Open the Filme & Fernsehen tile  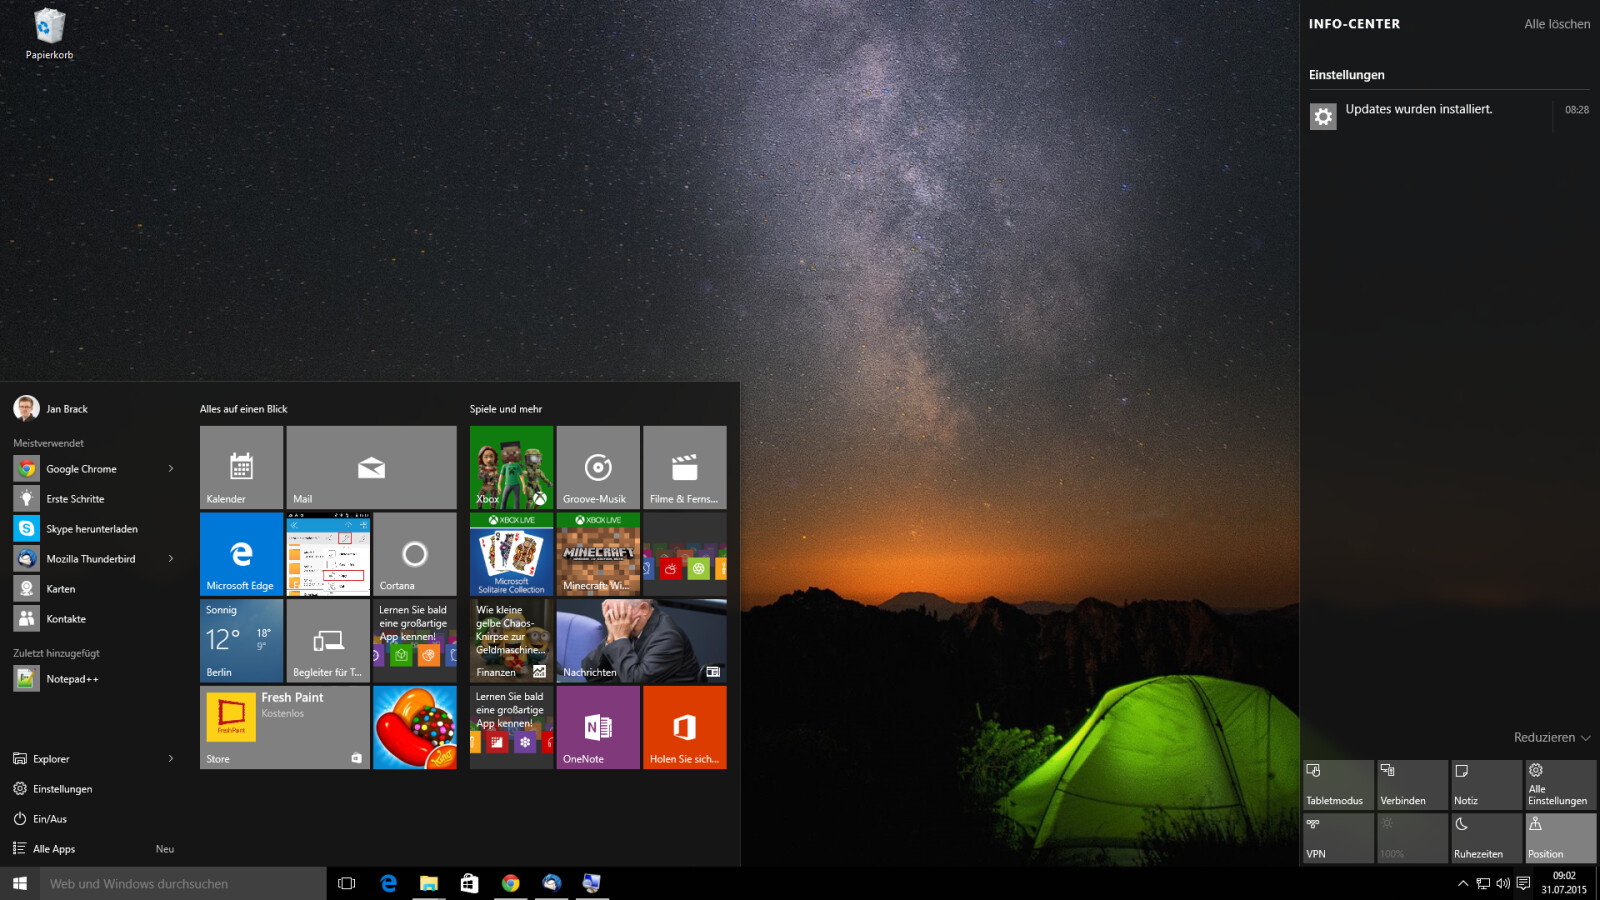(x=684, y=468)
